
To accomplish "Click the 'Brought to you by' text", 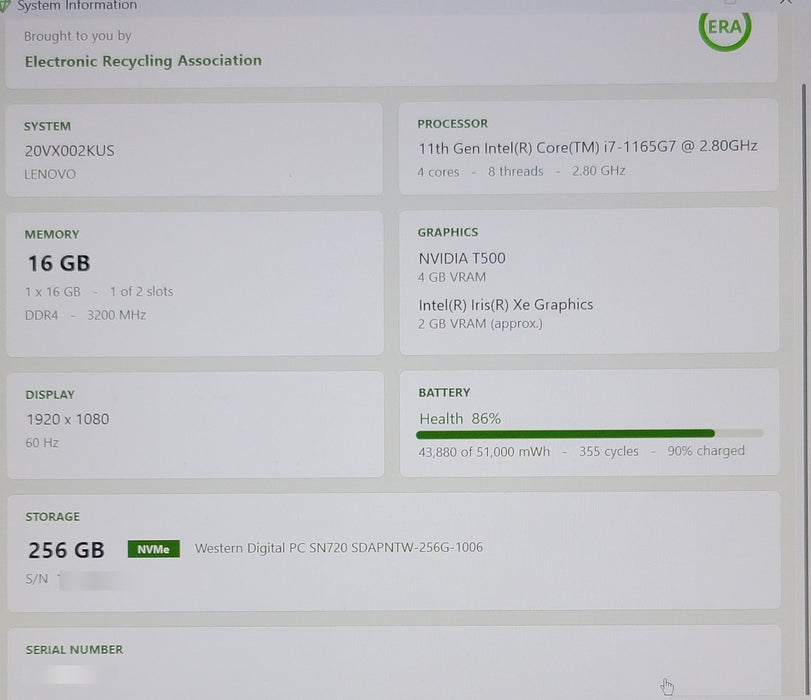I will [x=78, y=36].
